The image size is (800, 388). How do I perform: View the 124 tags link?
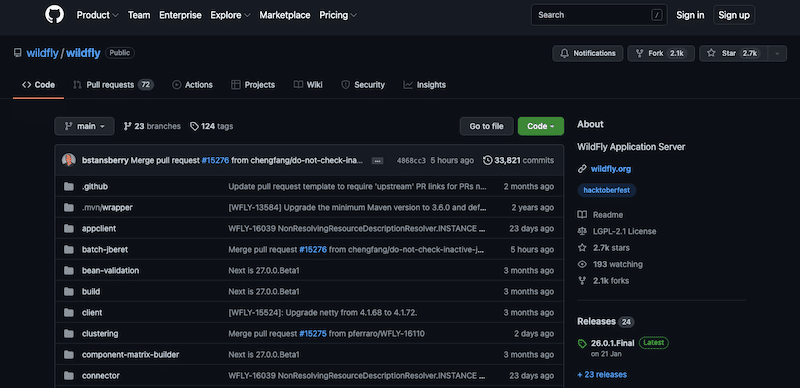[211, 126]
